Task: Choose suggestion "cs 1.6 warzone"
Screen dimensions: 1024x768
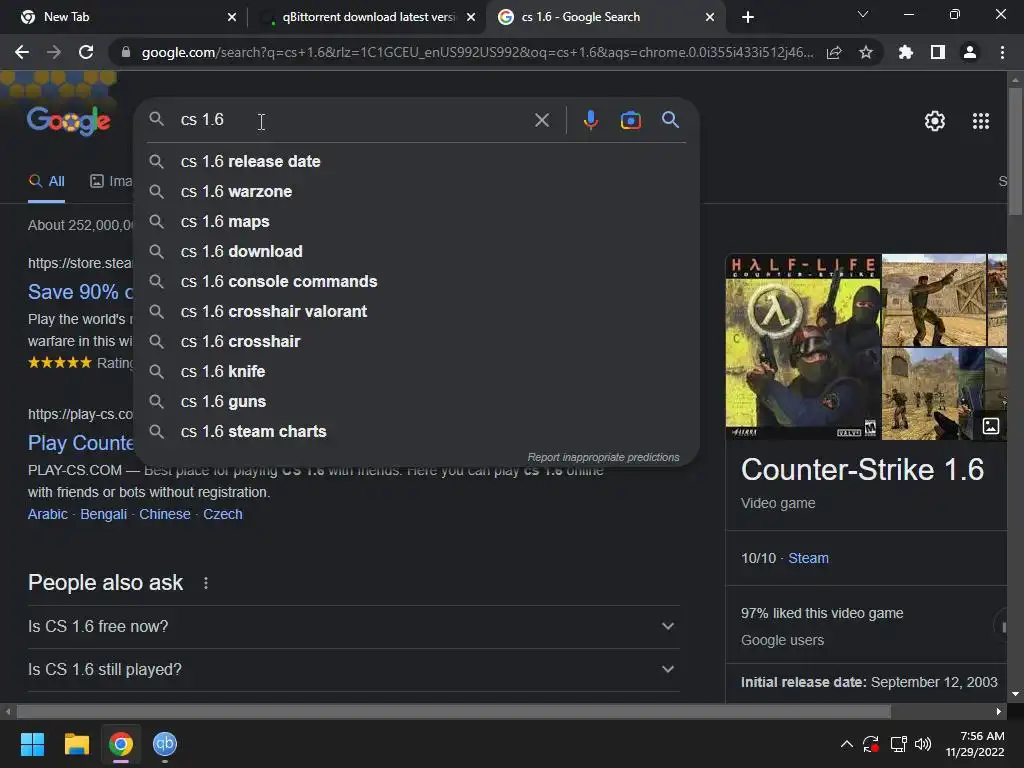Action: [x=416, y=191]
